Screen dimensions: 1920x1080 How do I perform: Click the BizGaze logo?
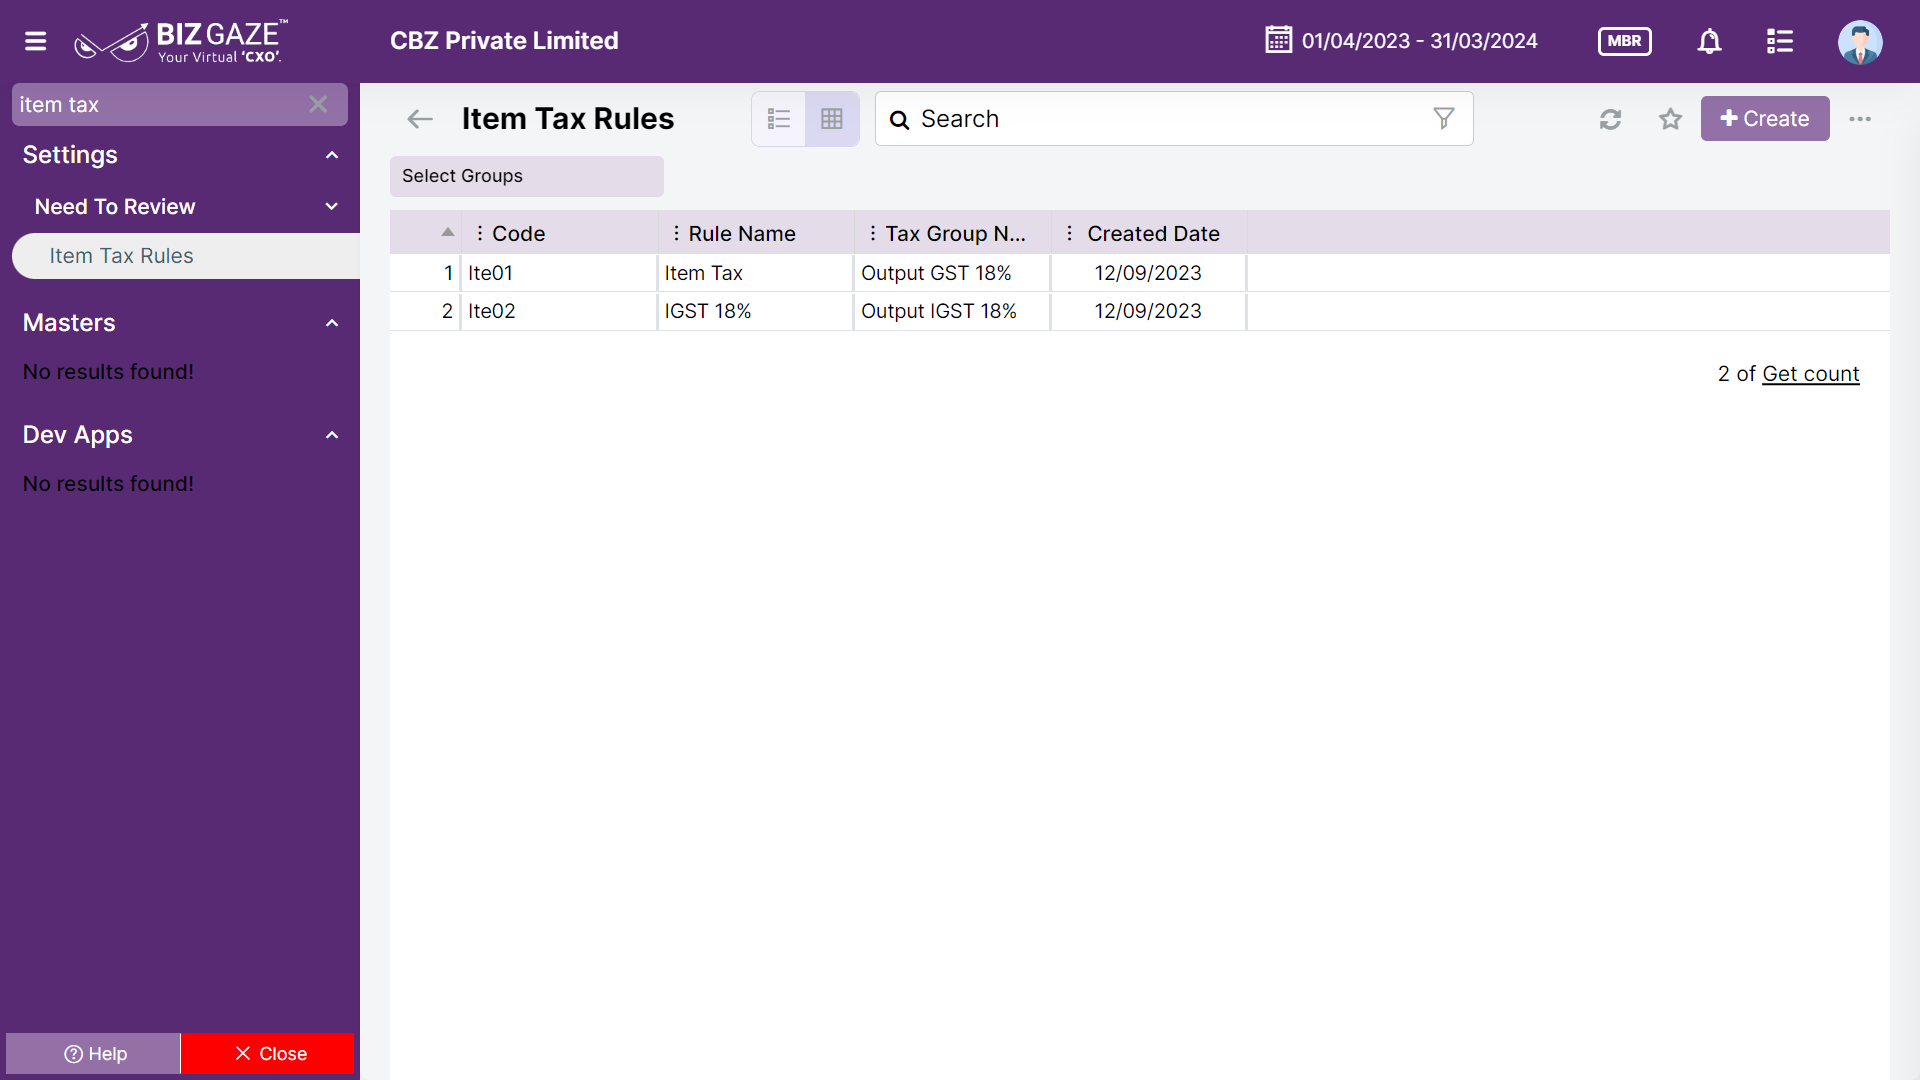click(x=180, y=41)
